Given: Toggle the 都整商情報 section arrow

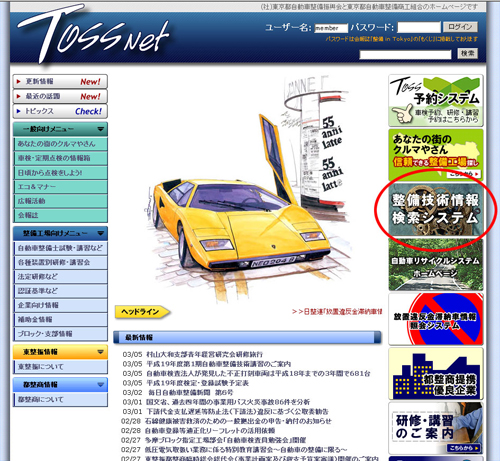Looking at the screenshot, I should (100, 385).
